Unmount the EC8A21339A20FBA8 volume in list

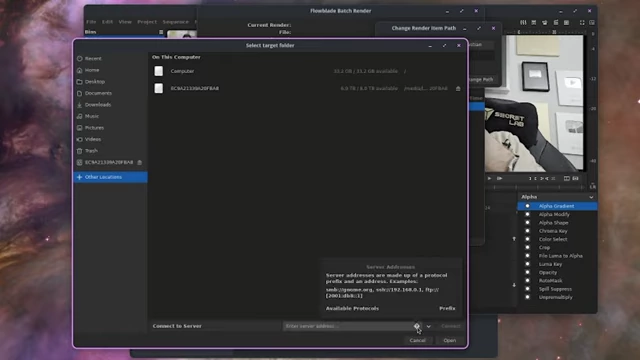click(458, 89)
